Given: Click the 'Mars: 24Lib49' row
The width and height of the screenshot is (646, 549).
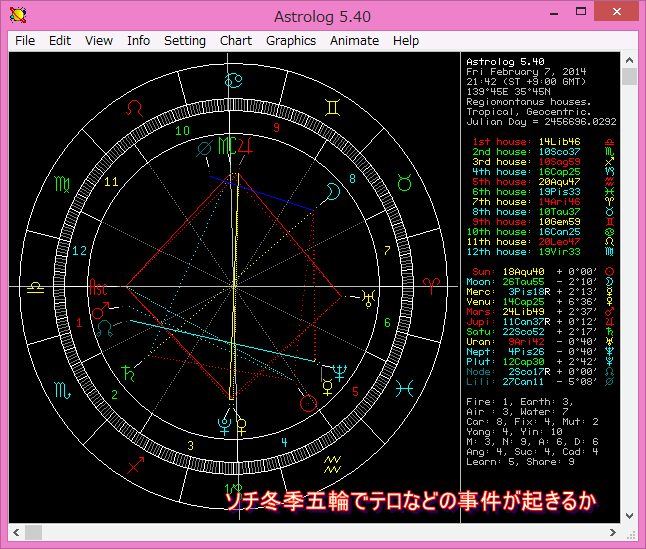Looking at the screenshot, I should (x=541, y=312).
